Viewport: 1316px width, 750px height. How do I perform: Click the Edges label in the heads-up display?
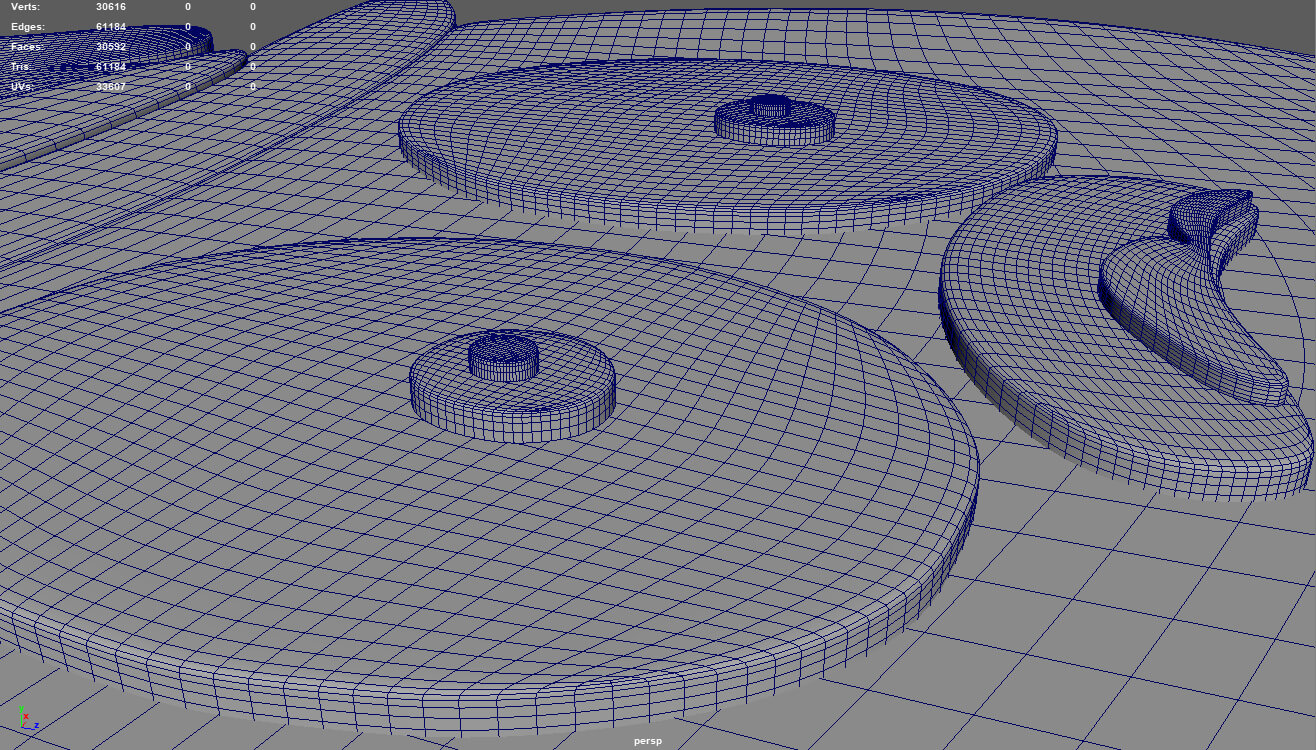pyautogui.click(x=27, y=27)
